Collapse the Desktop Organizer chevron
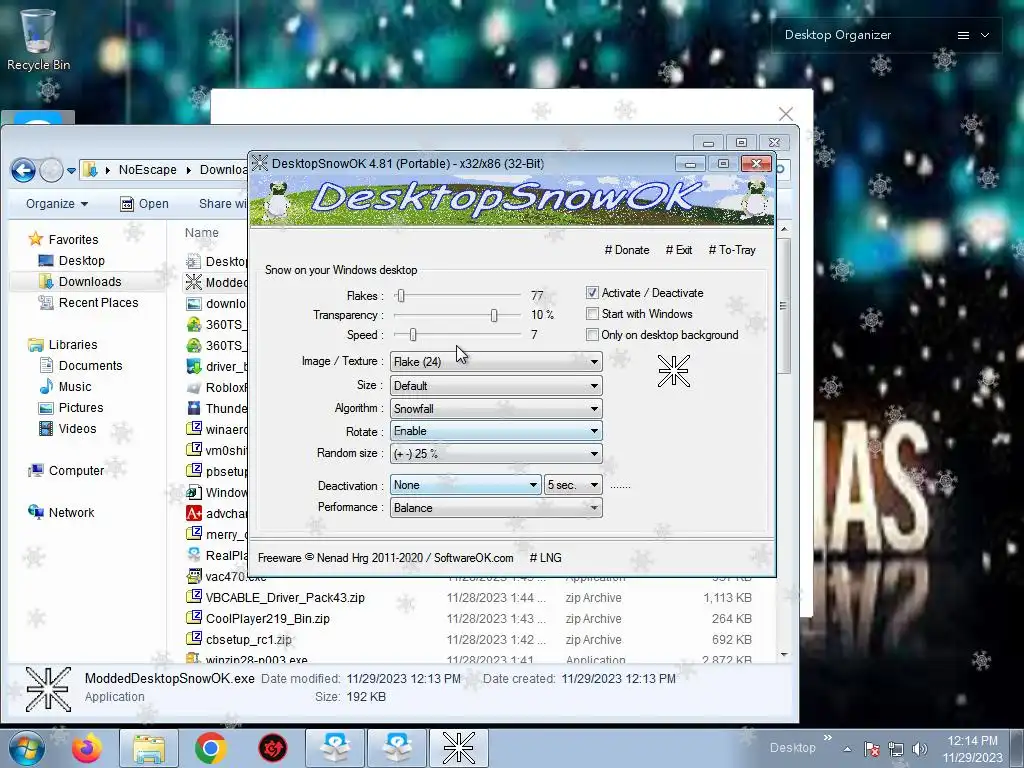Image resolution: width=1024 pixels, height=768 pixels. 985,35
